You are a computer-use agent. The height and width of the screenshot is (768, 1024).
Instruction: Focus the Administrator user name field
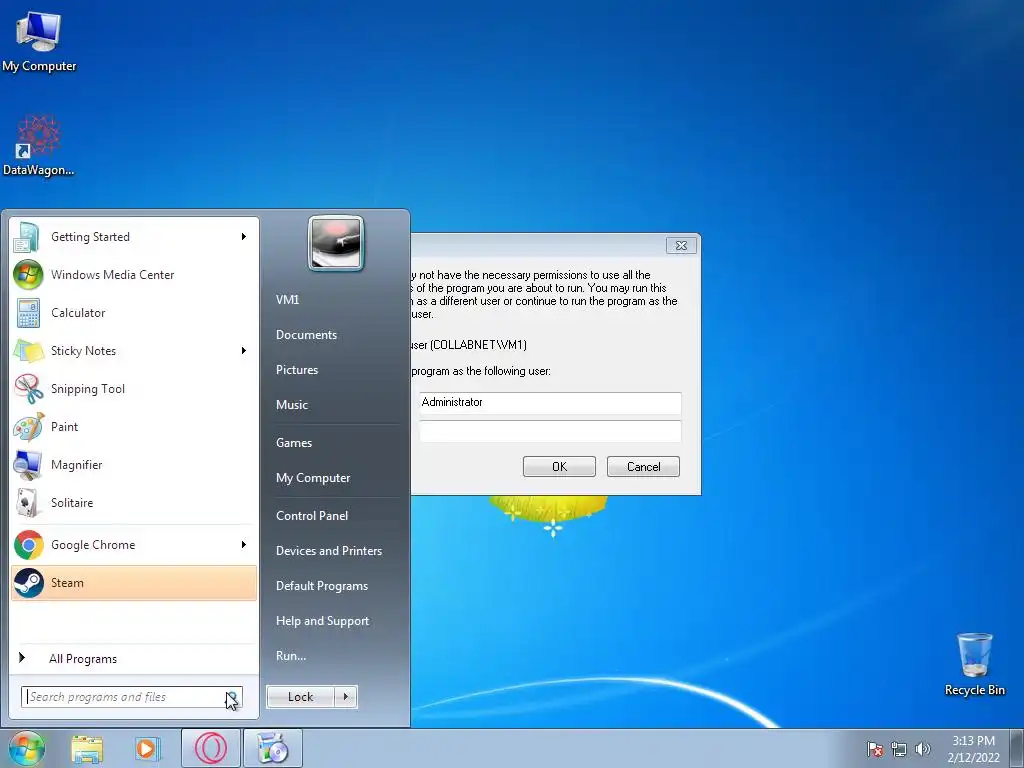tap(550, 402)
